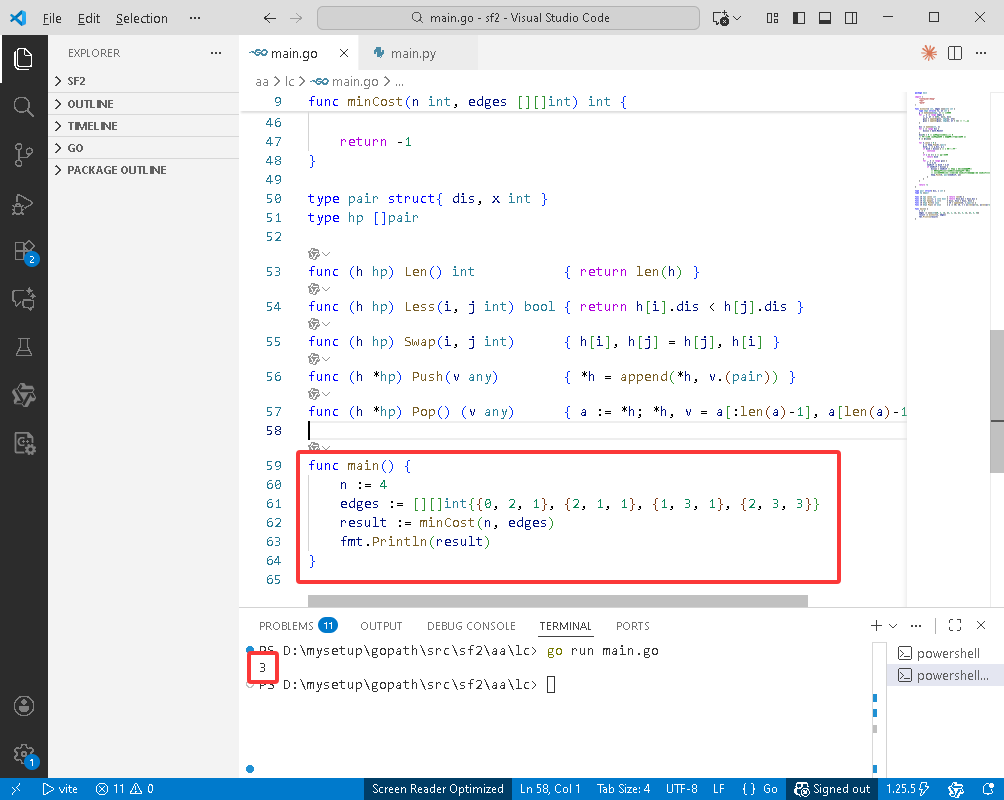Split the editor to the right
This screenshot has width=1004, height=800.
point(955,53)
